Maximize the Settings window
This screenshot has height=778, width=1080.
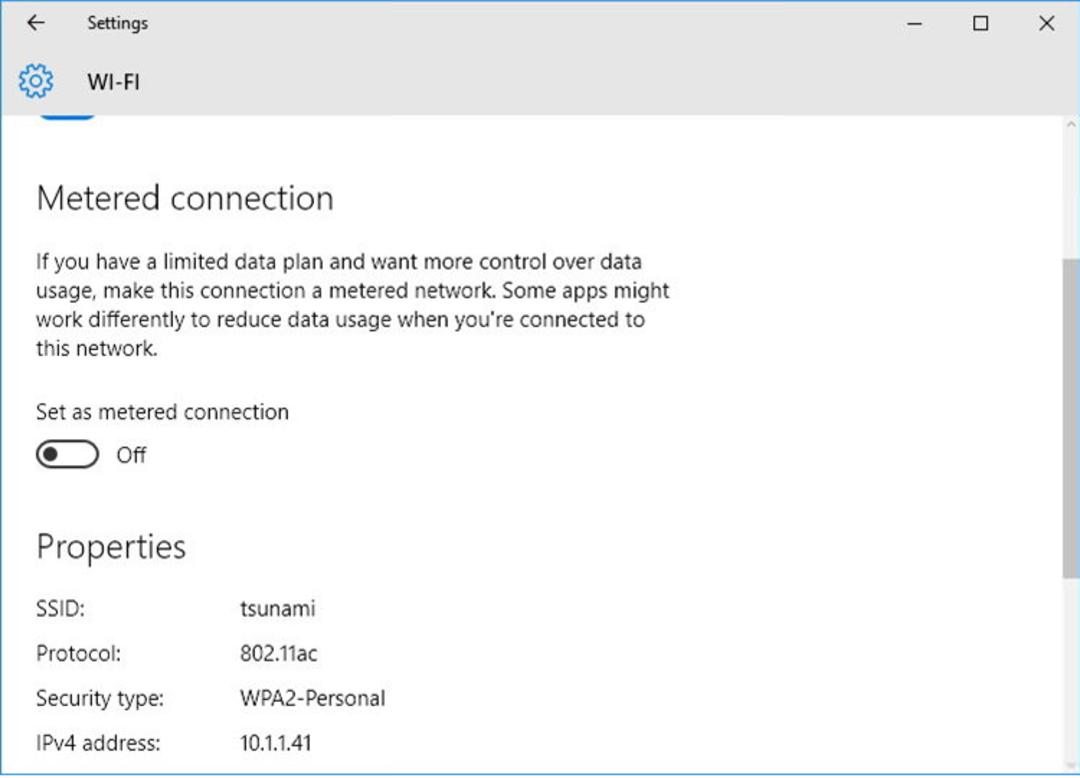click(981, 23)
